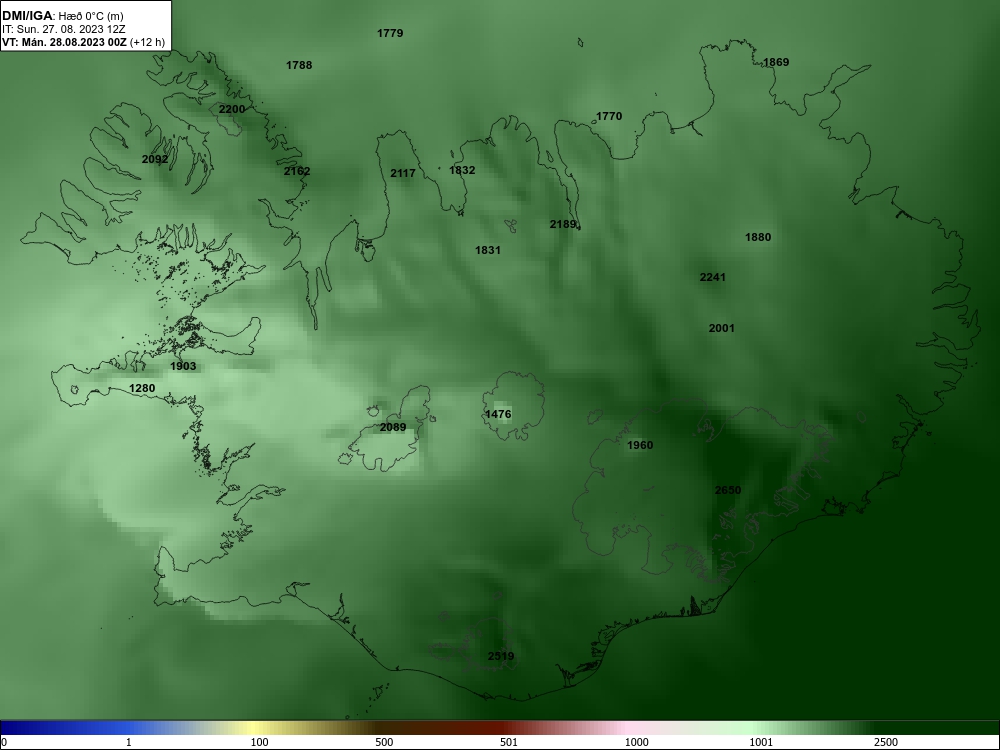Image resolution: width=1000 pixels, height=750 pixels.
Task: Click the 2200 label in the Westfjords
Action: click(x=232, y=109)
